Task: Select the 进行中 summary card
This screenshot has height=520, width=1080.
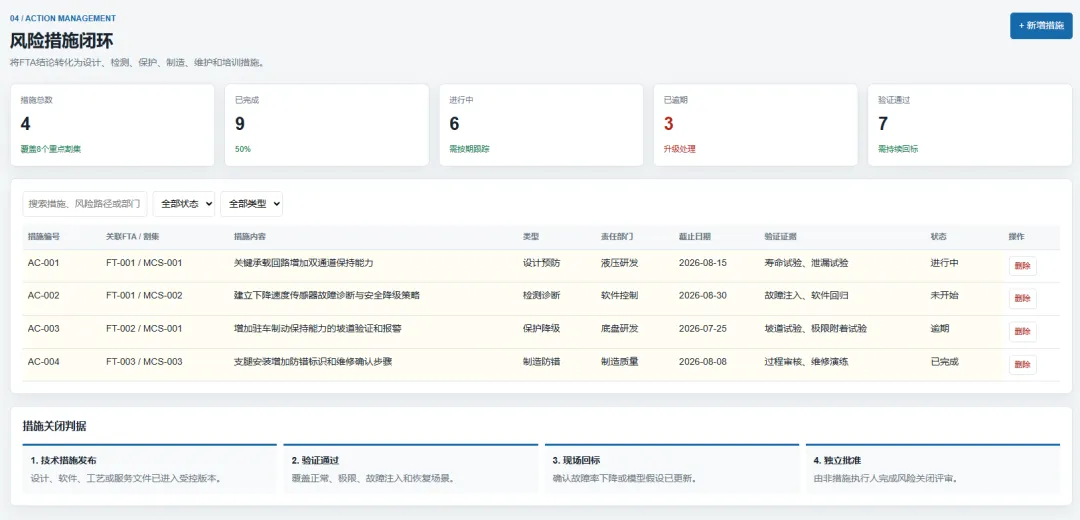Action: point(541,125)
